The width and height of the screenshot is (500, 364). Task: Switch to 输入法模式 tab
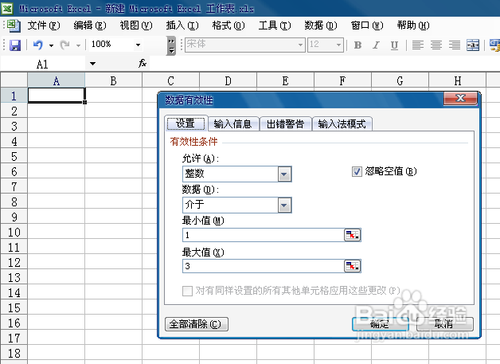coord(342,124)
